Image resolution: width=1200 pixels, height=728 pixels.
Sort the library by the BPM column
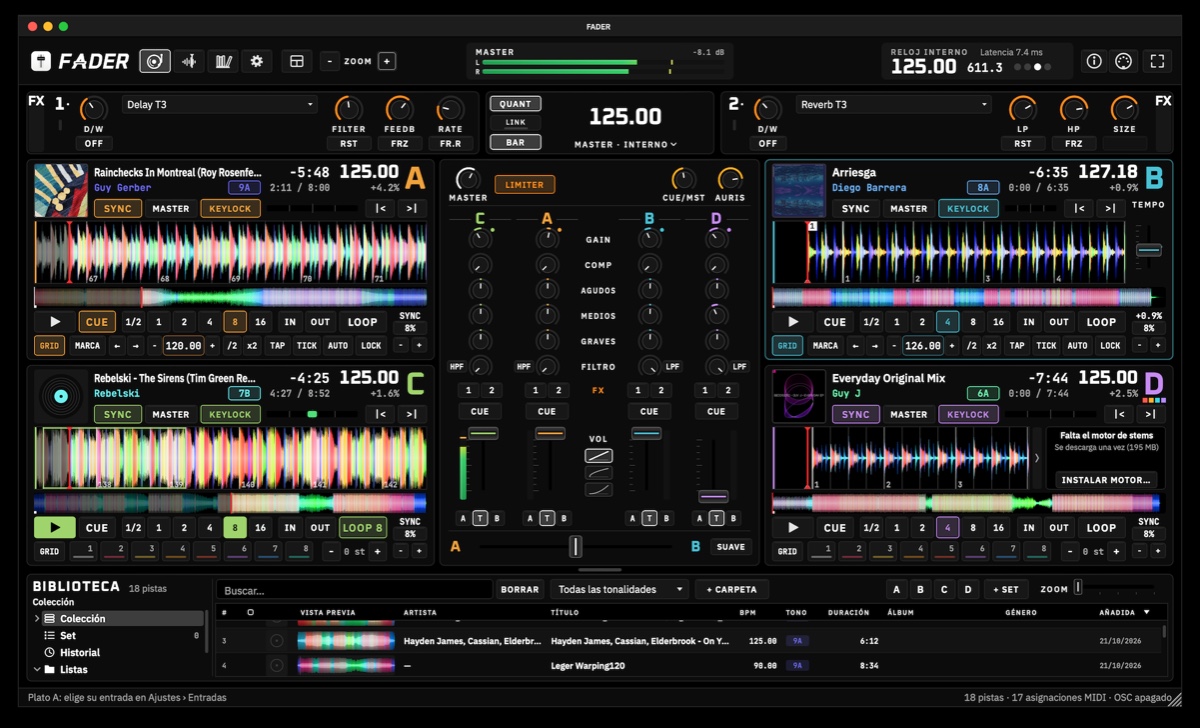[x=748, y=612]
